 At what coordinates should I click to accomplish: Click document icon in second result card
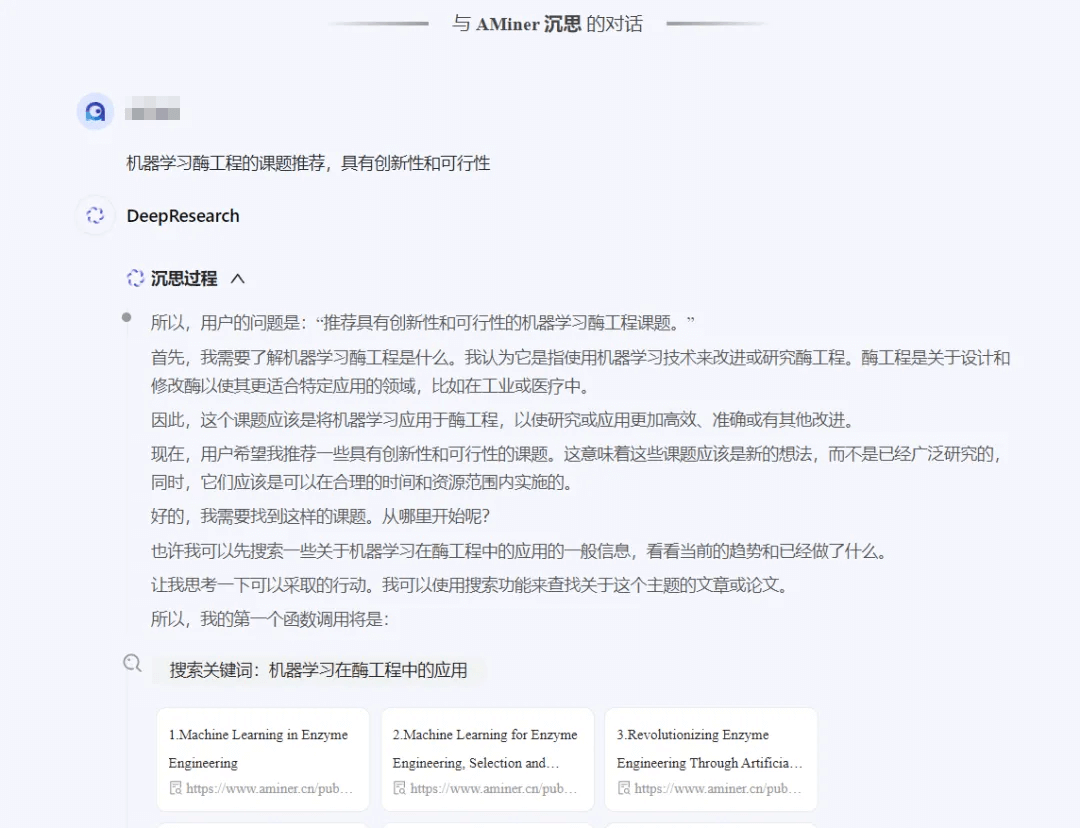[399, 788]
